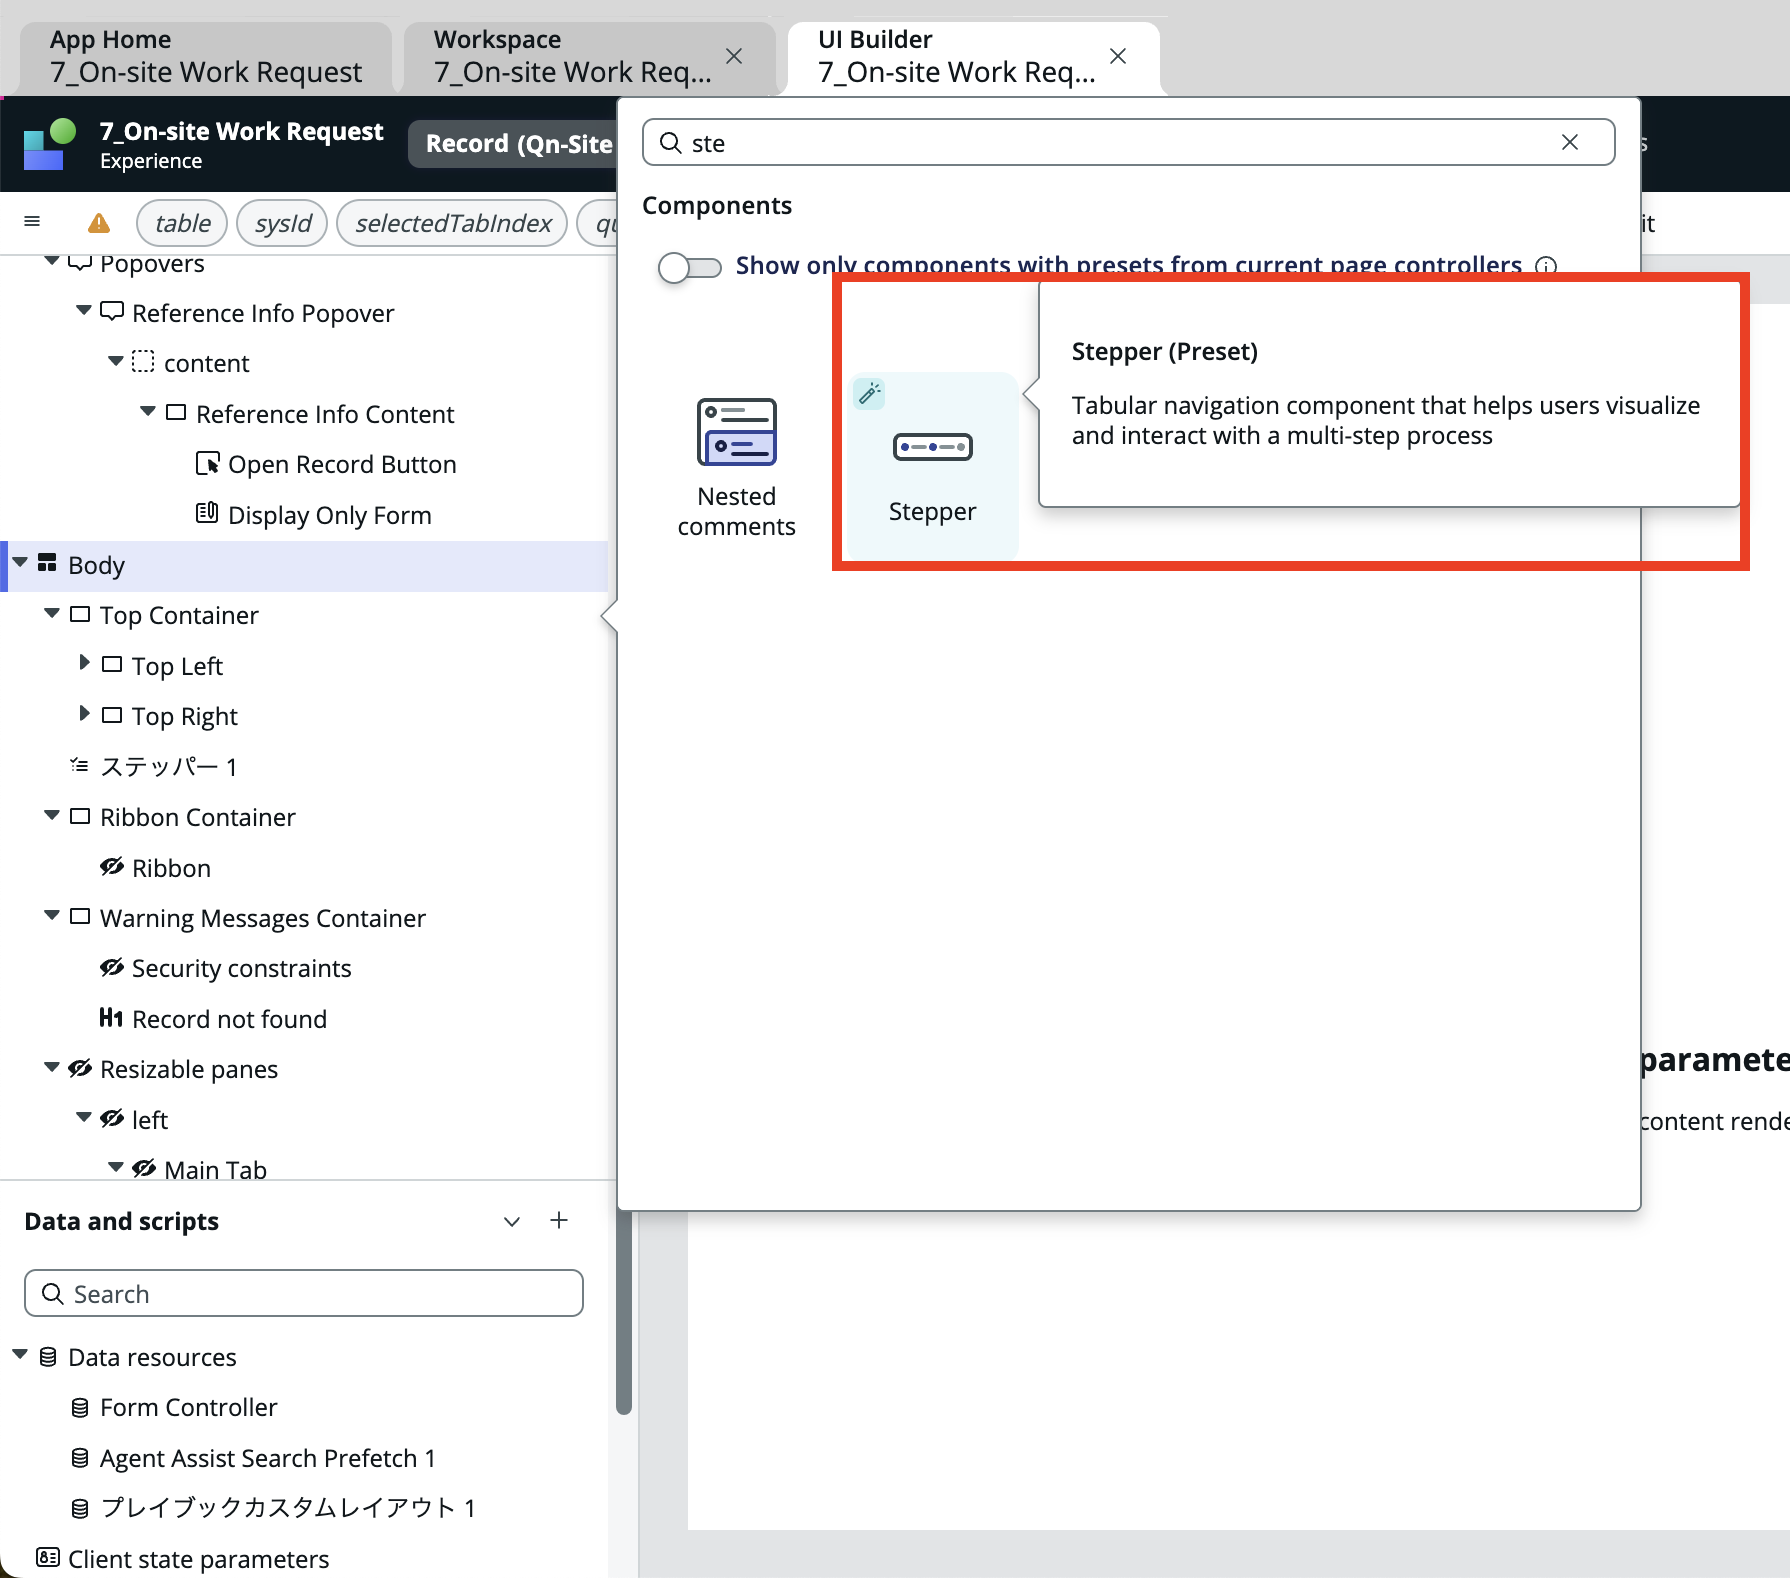Click the sysId parameter pill
The height and width of the screenshot is (1578, 1790).
pyautogui.click(x=283, y=223)
